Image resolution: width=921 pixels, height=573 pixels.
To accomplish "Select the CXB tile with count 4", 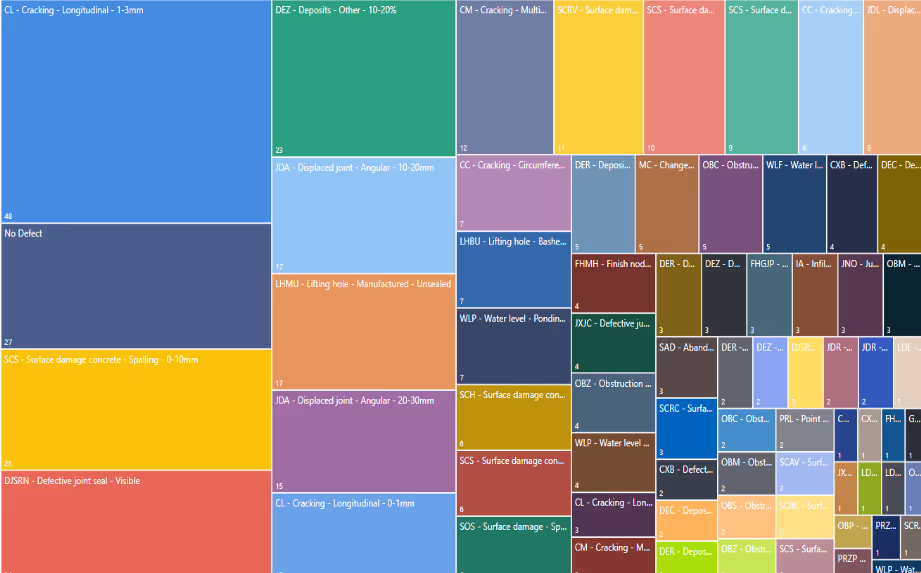I will tap(852, 204).
